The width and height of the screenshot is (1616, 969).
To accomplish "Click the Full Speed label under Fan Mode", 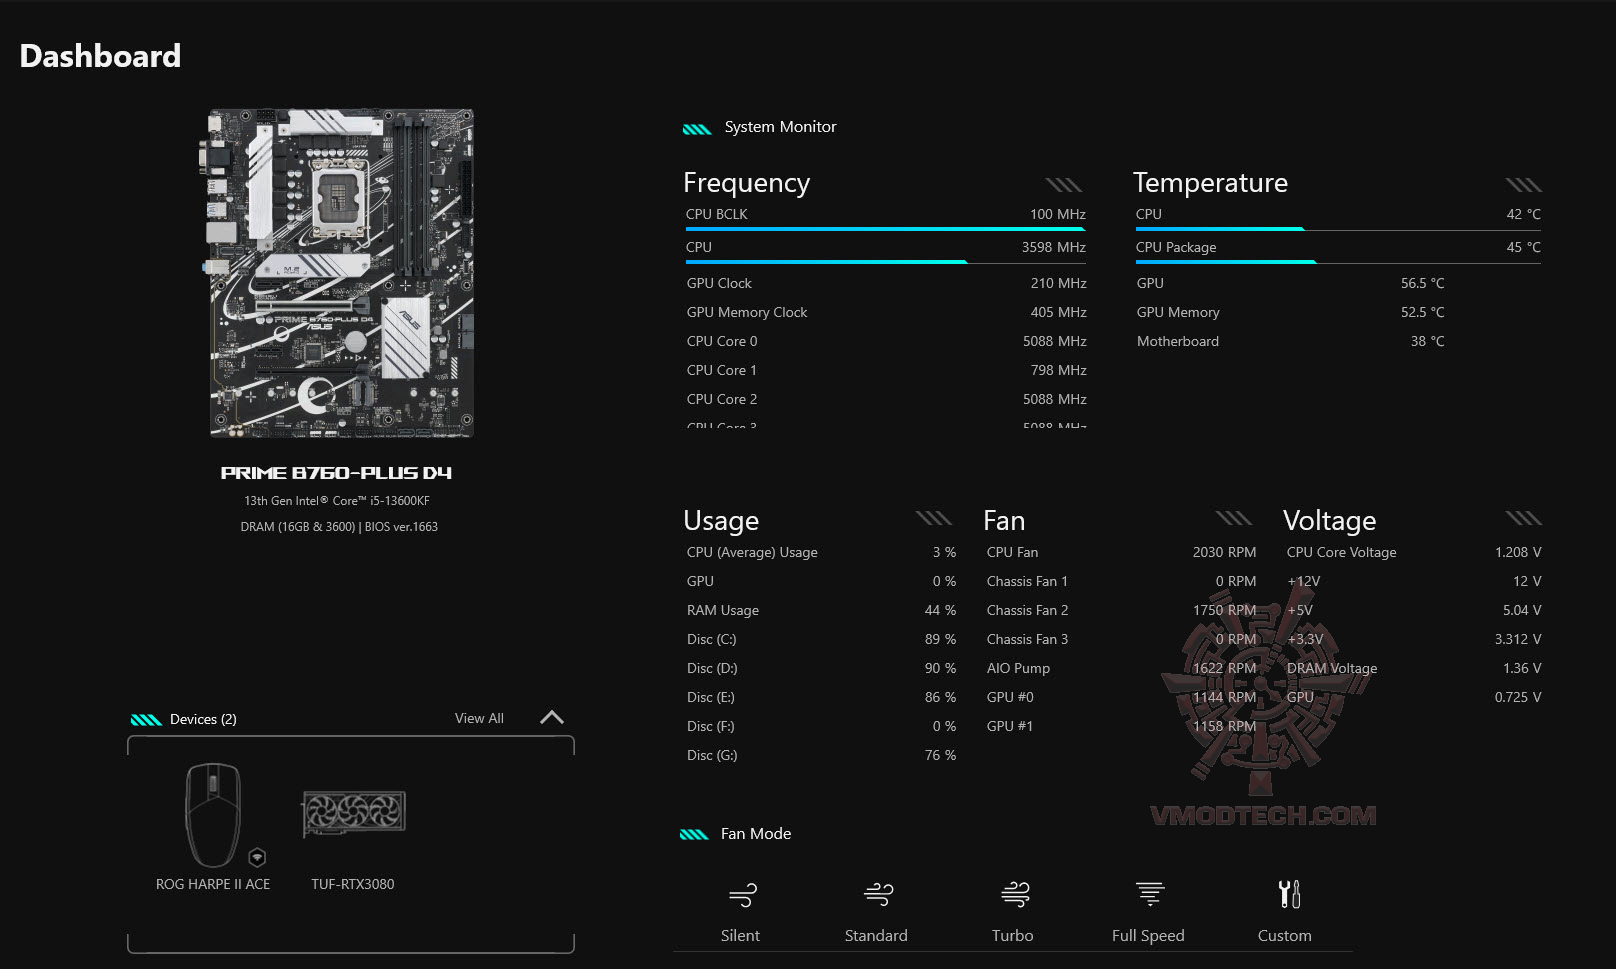I will click(1148, 935).
